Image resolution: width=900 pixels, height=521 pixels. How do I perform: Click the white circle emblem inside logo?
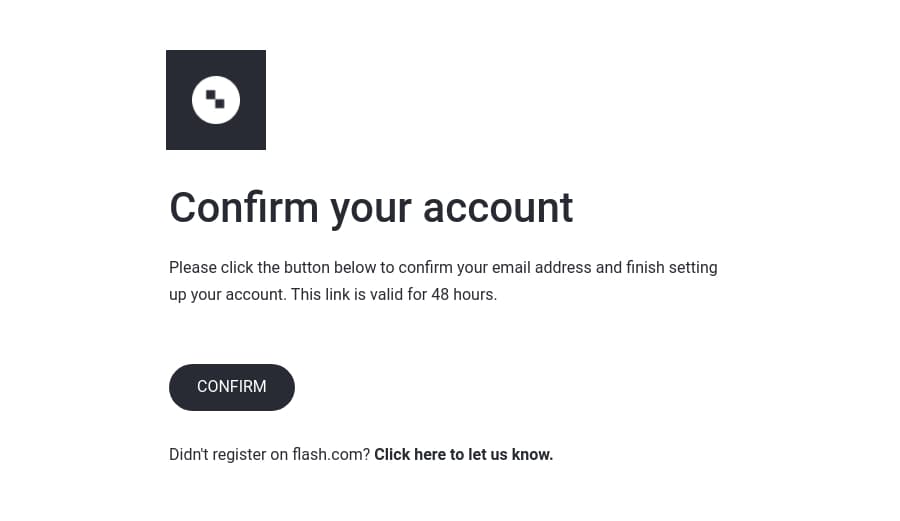(x=216, y=100)
